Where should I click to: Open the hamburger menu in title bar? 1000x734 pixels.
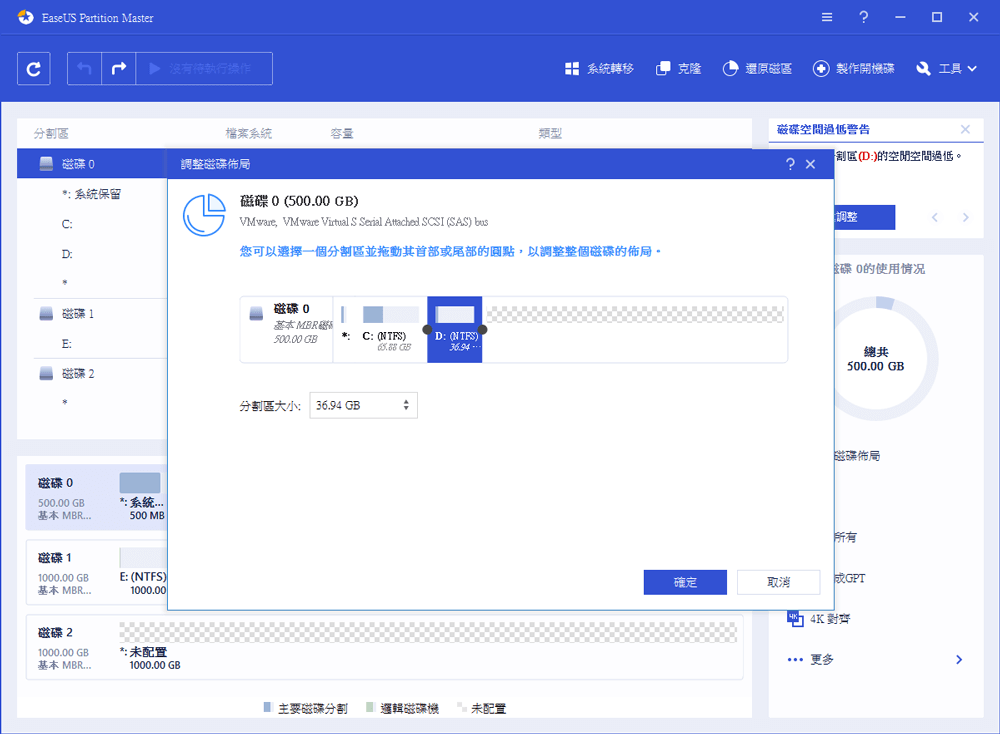tap(827, 17)
